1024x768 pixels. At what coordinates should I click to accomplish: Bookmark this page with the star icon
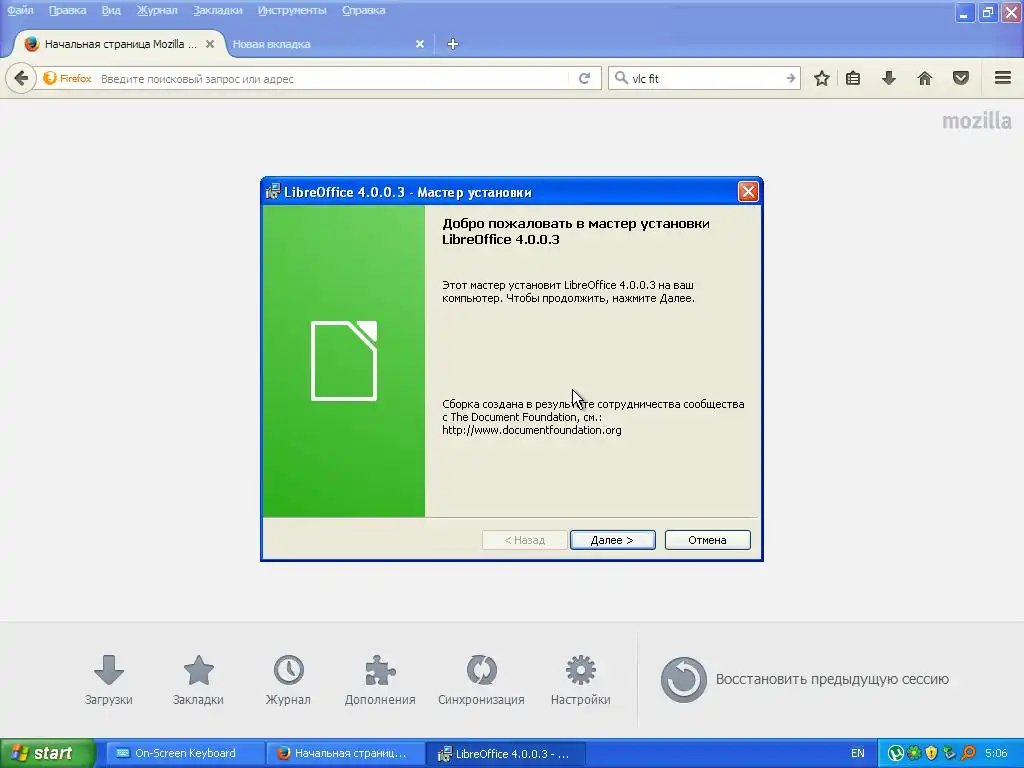(822, 78)
